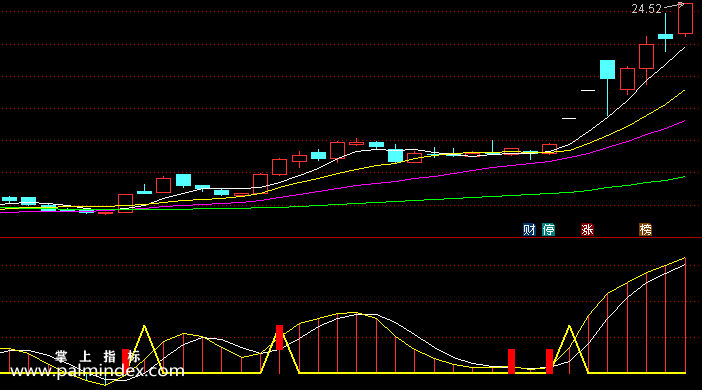Select the large cyan candle with long lower wick
702x390 pixels.
tap(608, 87)
